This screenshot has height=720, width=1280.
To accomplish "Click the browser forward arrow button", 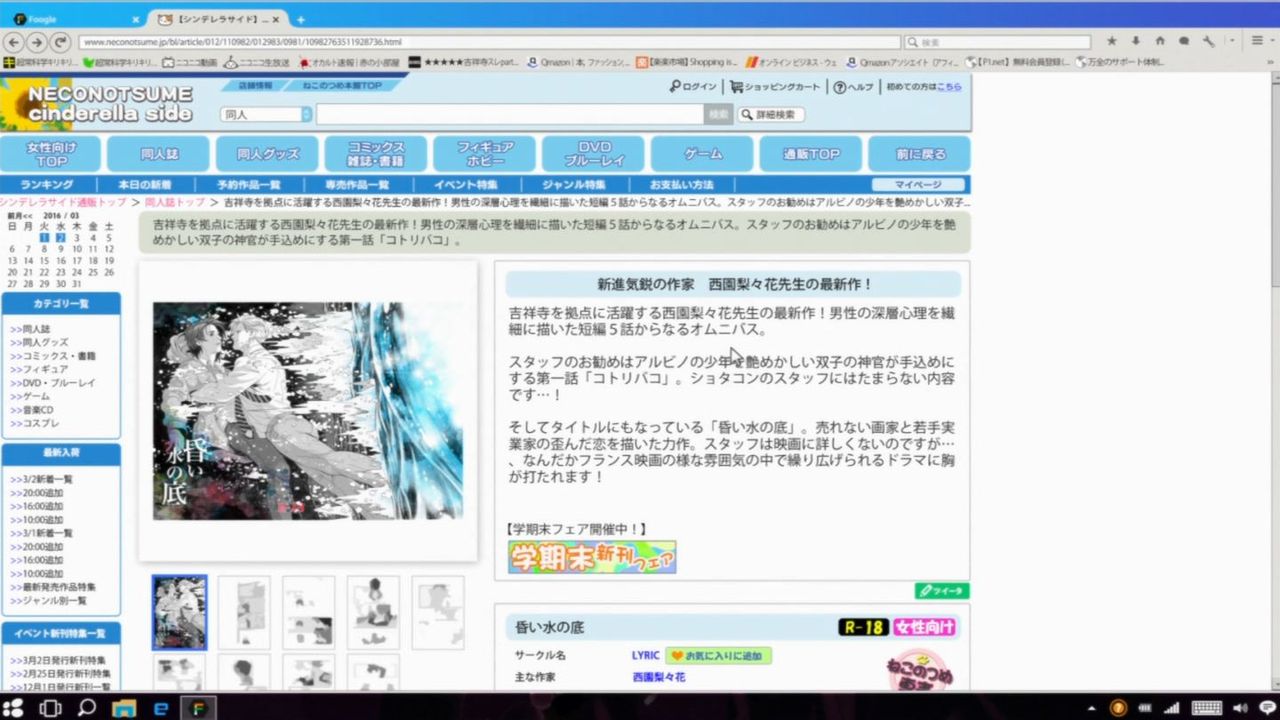I will (x=37, y=42).
